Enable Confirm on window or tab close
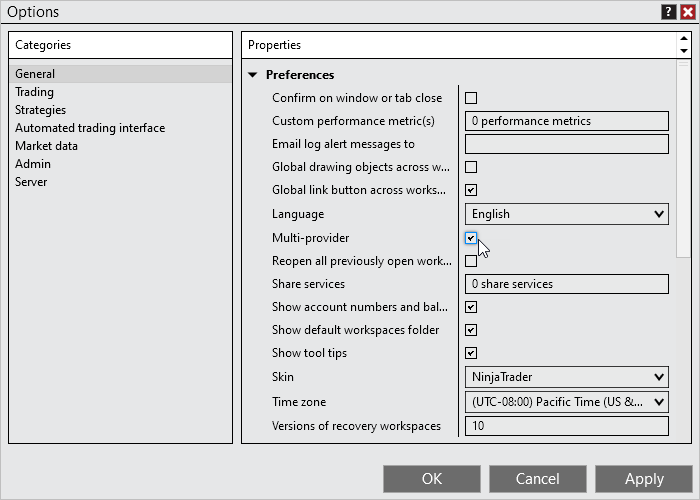Image resolution: width=700 pixels, height=500 pixels. coord(471,98)
